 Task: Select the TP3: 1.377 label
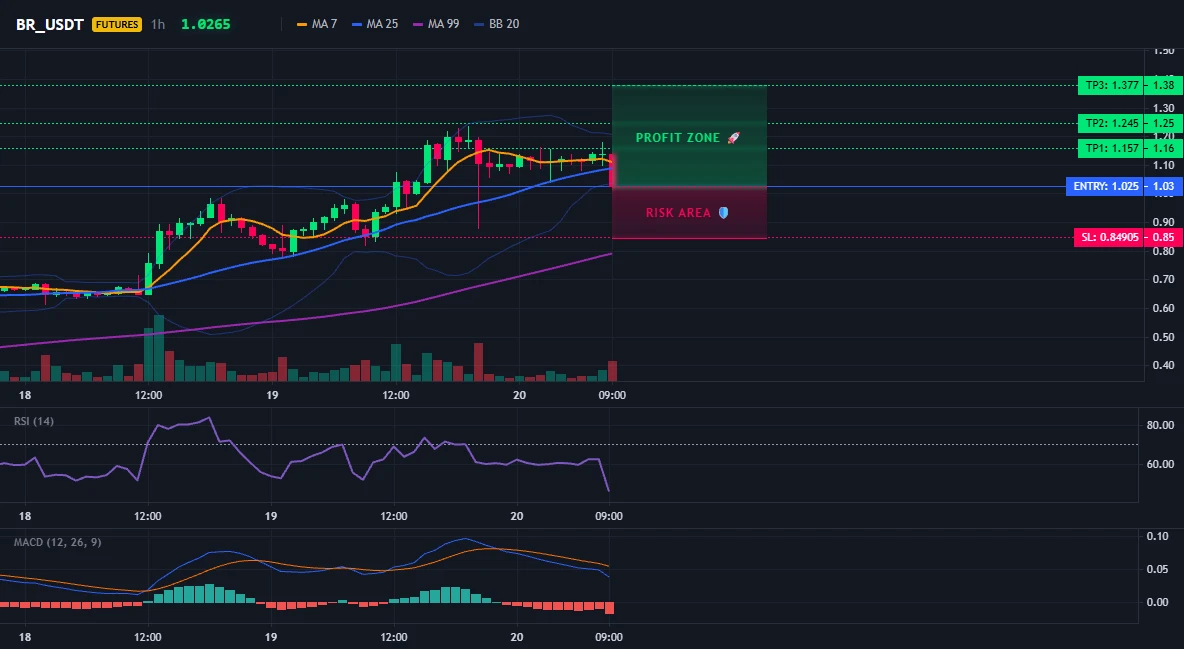pos(1111,85)
